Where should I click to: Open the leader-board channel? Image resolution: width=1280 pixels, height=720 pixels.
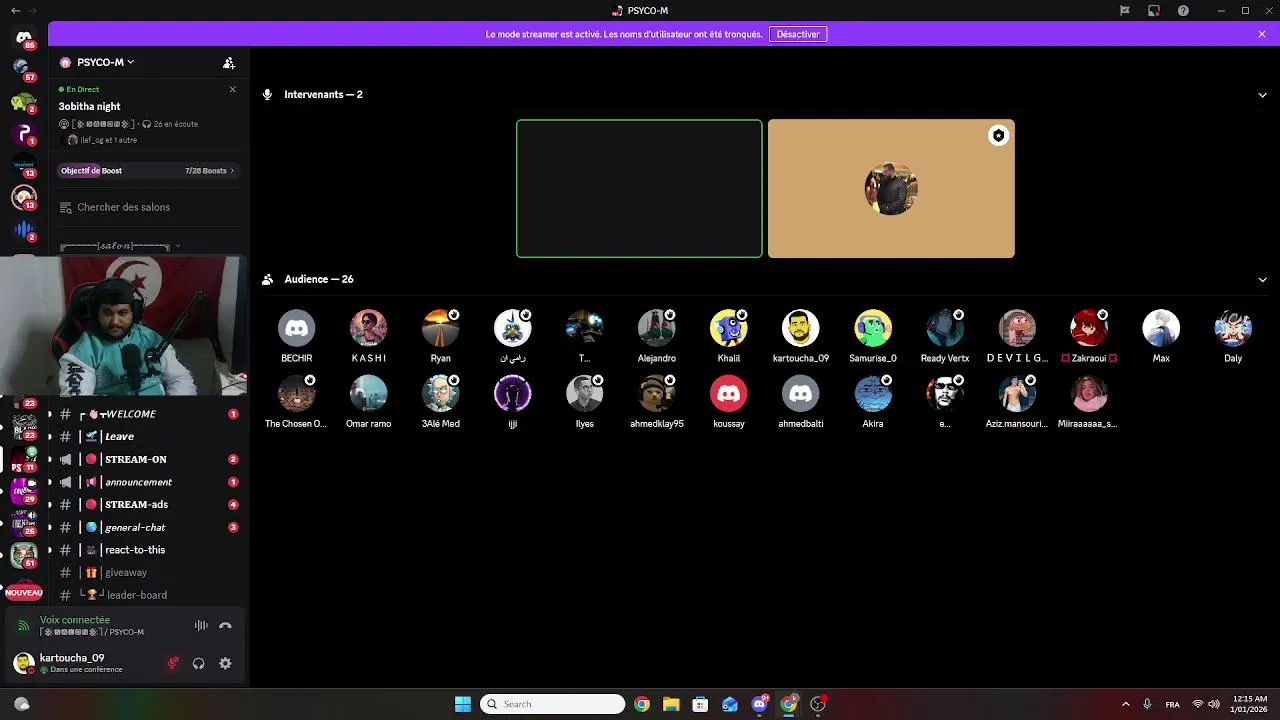click(147, 595)
